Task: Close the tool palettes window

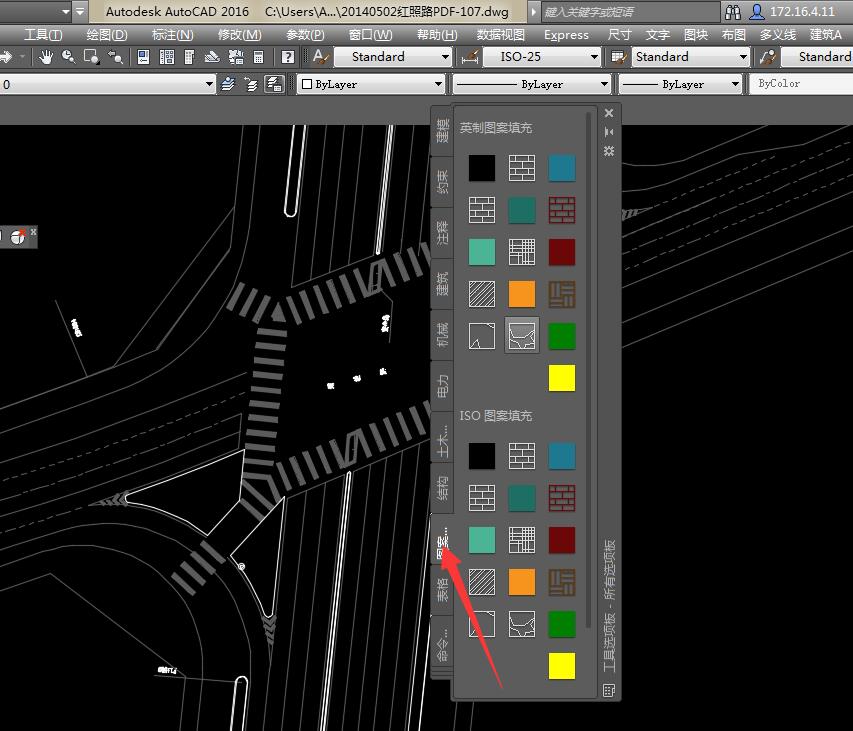Action: tap(609, 113)
